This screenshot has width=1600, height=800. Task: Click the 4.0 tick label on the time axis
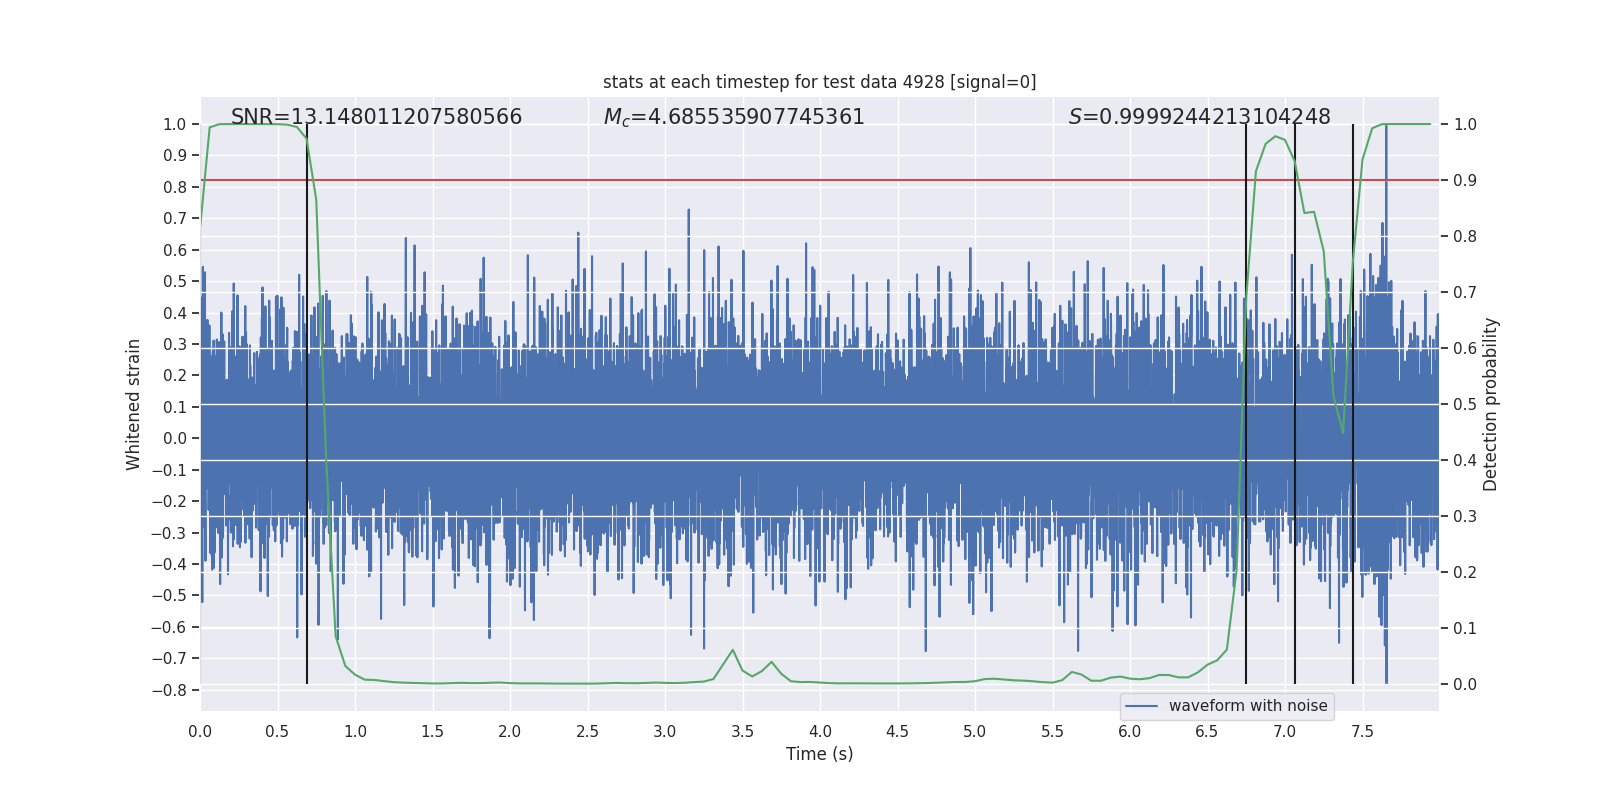click(x=820, y=732)
